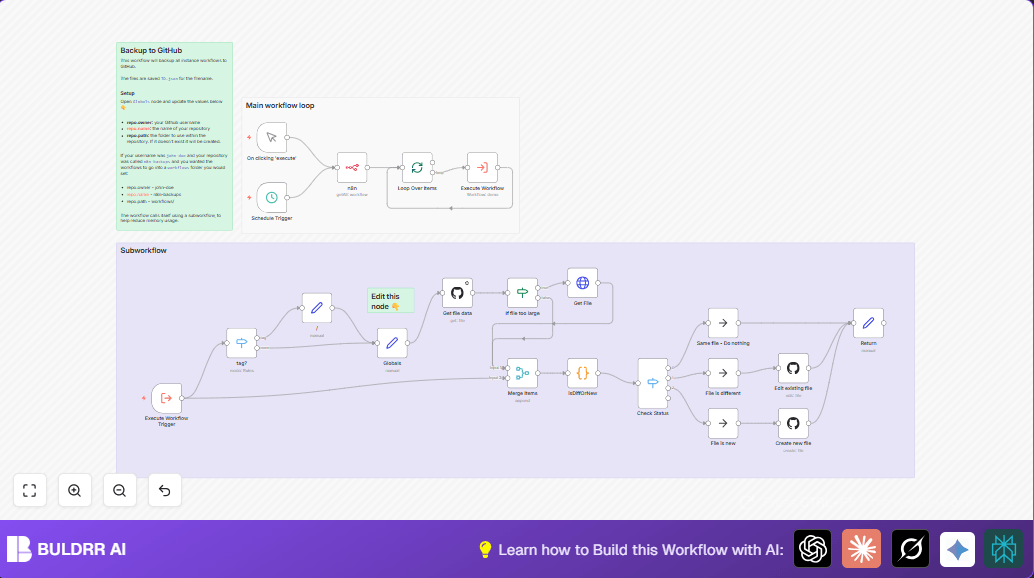Zoom out of the workflow canvas
The height and width of the screenshot is (578, 1034).
119,490
